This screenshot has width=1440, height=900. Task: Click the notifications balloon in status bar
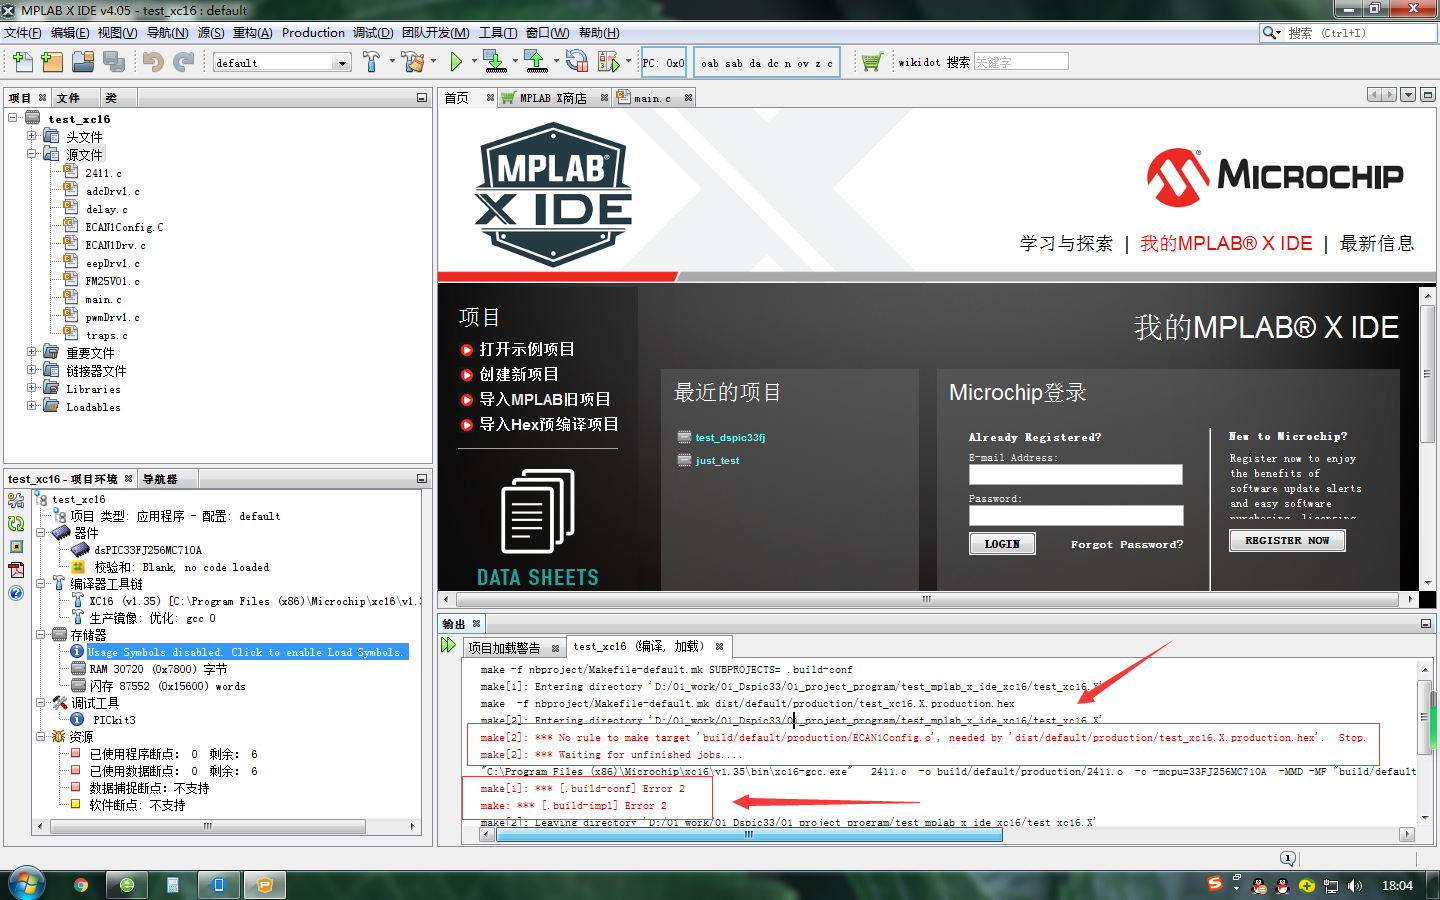tap(1288, 859)
